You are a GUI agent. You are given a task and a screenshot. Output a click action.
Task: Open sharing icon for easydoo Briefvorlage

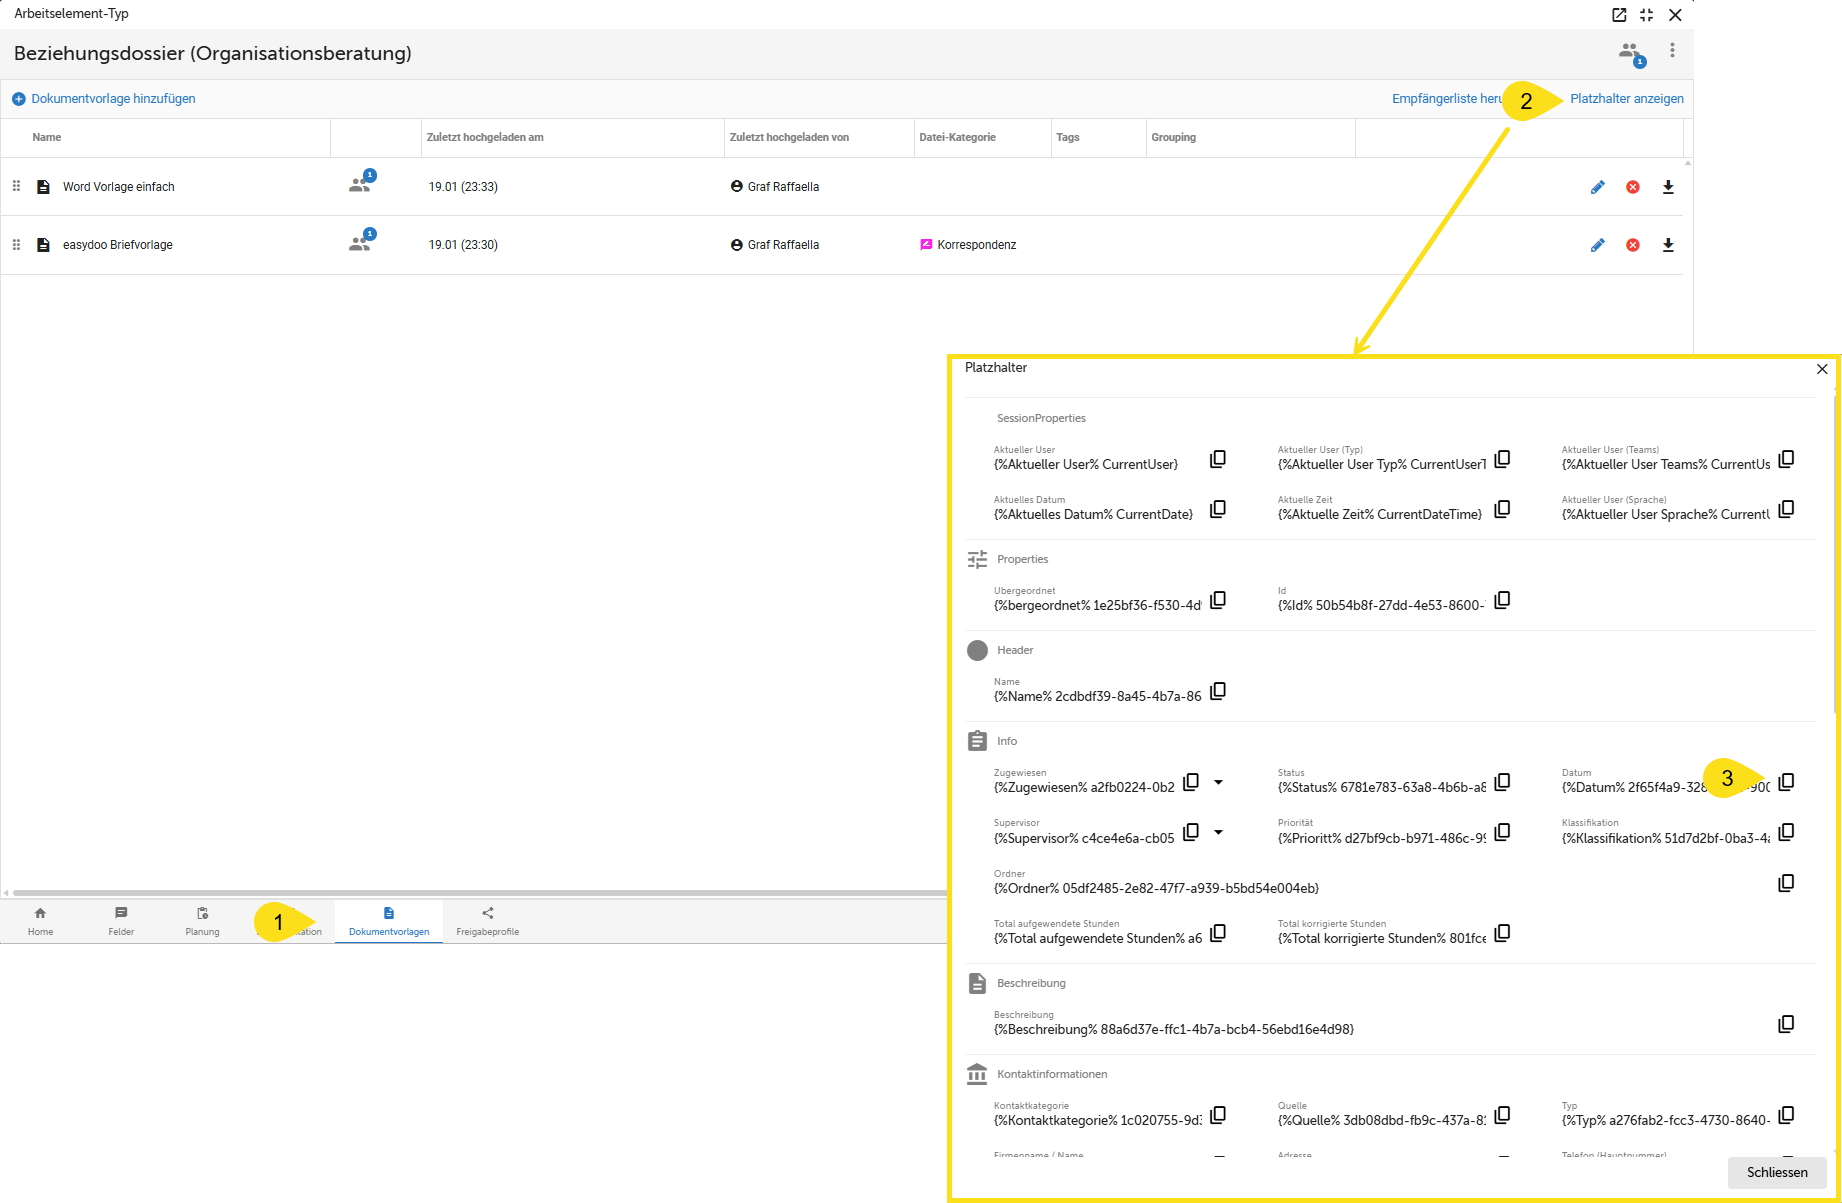coord(361,242)
